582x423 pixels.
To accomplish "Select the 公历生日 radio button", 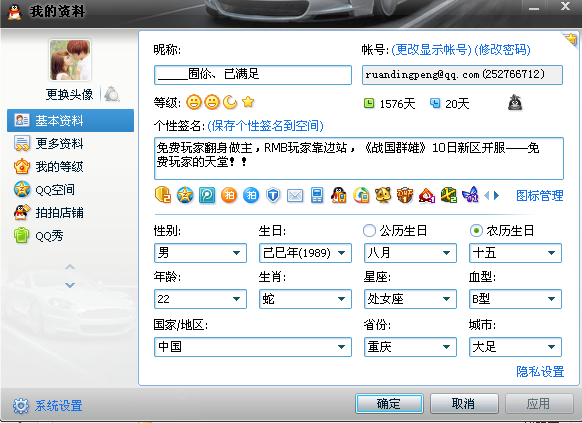I will [369, 230].
